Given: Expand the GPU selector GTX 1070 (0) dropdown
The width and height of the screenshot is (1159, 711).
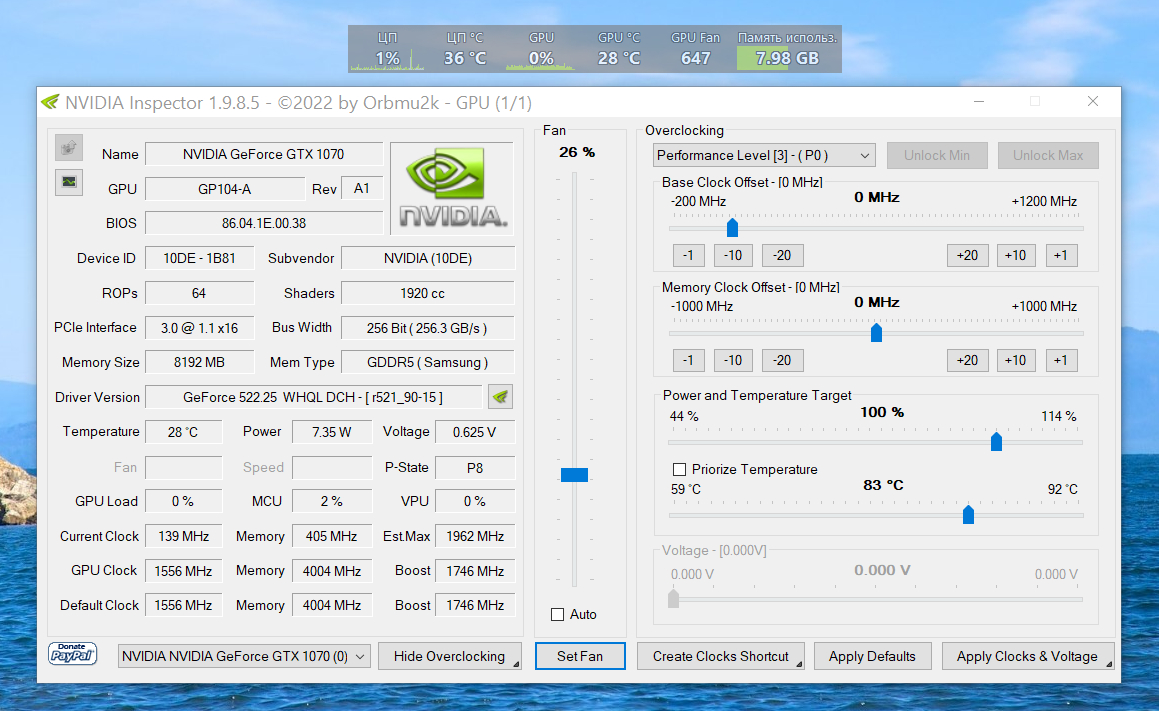Looking at the screenshot, I should (244, 656).
